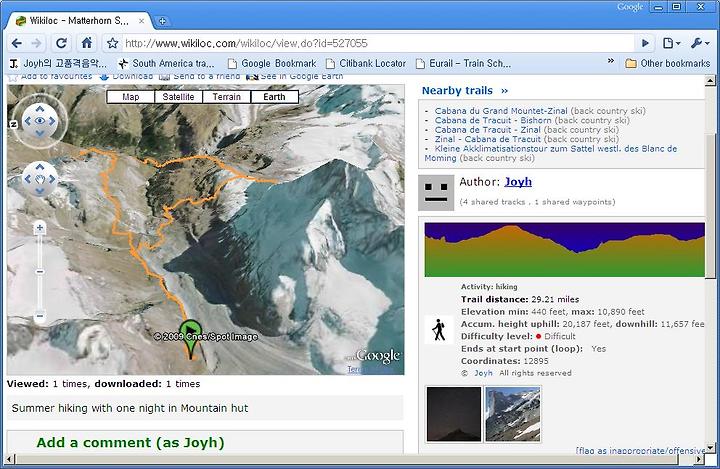
Task: Show hidden bookmarks with the chevron
Action: click(611, 61)
